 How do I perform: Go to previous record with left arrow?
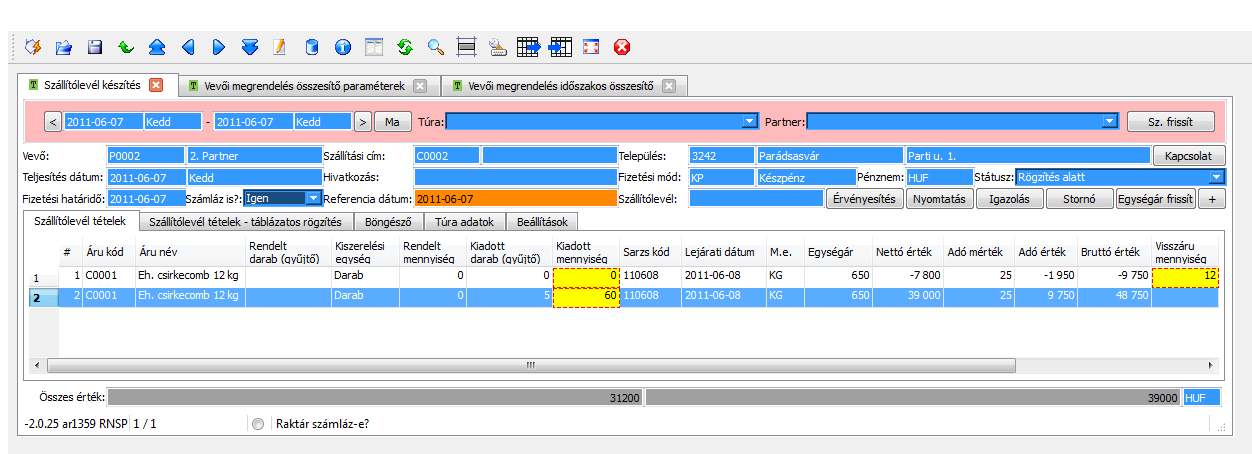[x=188, y=46]
